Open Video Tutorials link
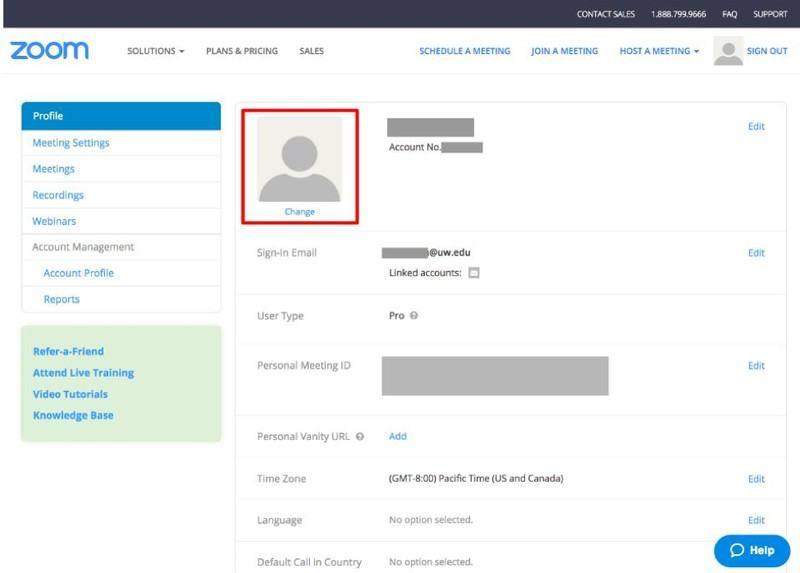Screen dimensions: 800x573 point(70,394)
